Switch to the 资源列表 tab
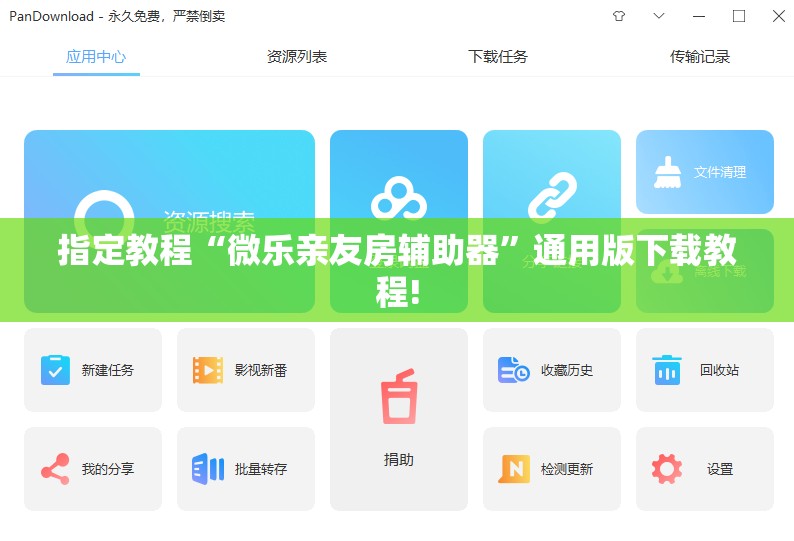The width and height of the screenshot is (794, 541). click(x=297, y=56)
